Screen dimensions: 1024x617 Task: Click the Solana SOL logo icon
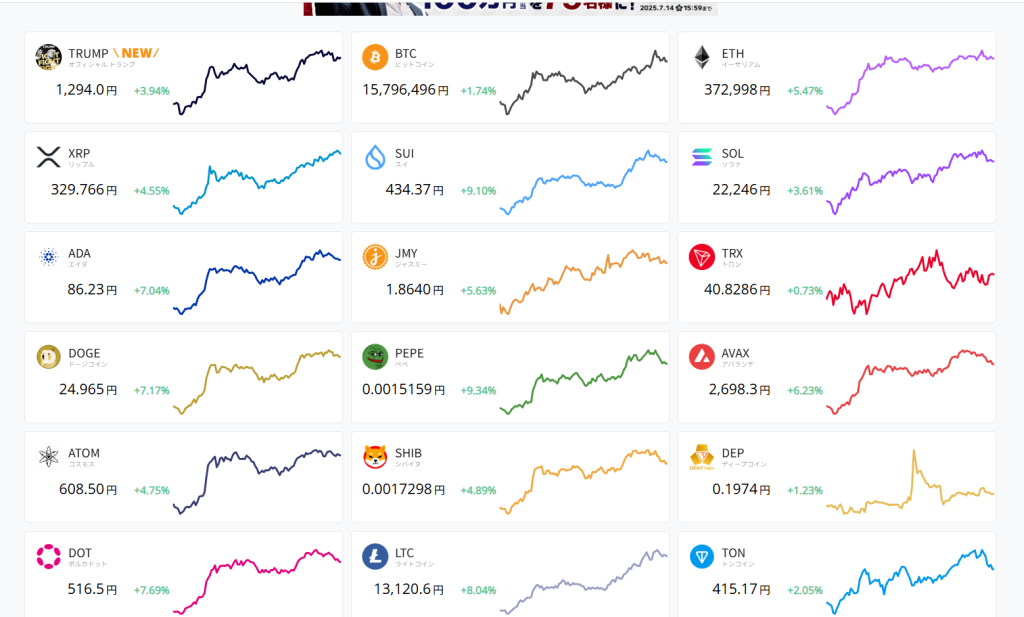[702, 157]
